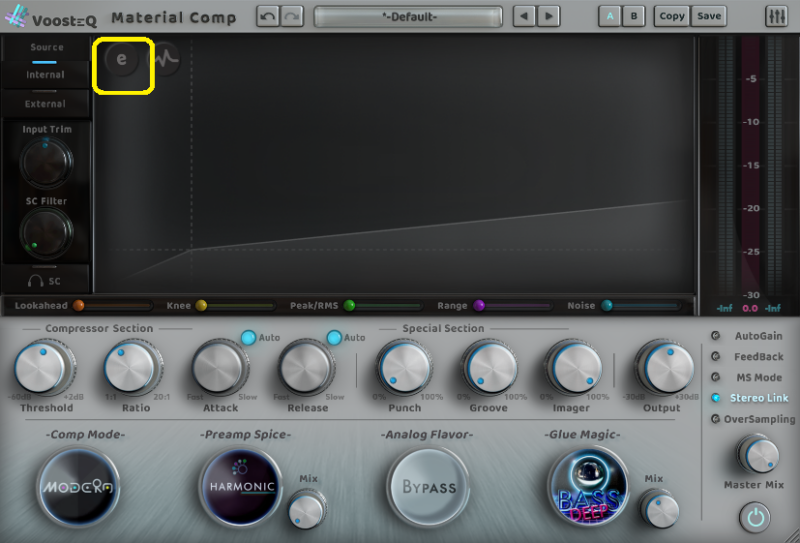Select the External source tab

click(45, 103)
